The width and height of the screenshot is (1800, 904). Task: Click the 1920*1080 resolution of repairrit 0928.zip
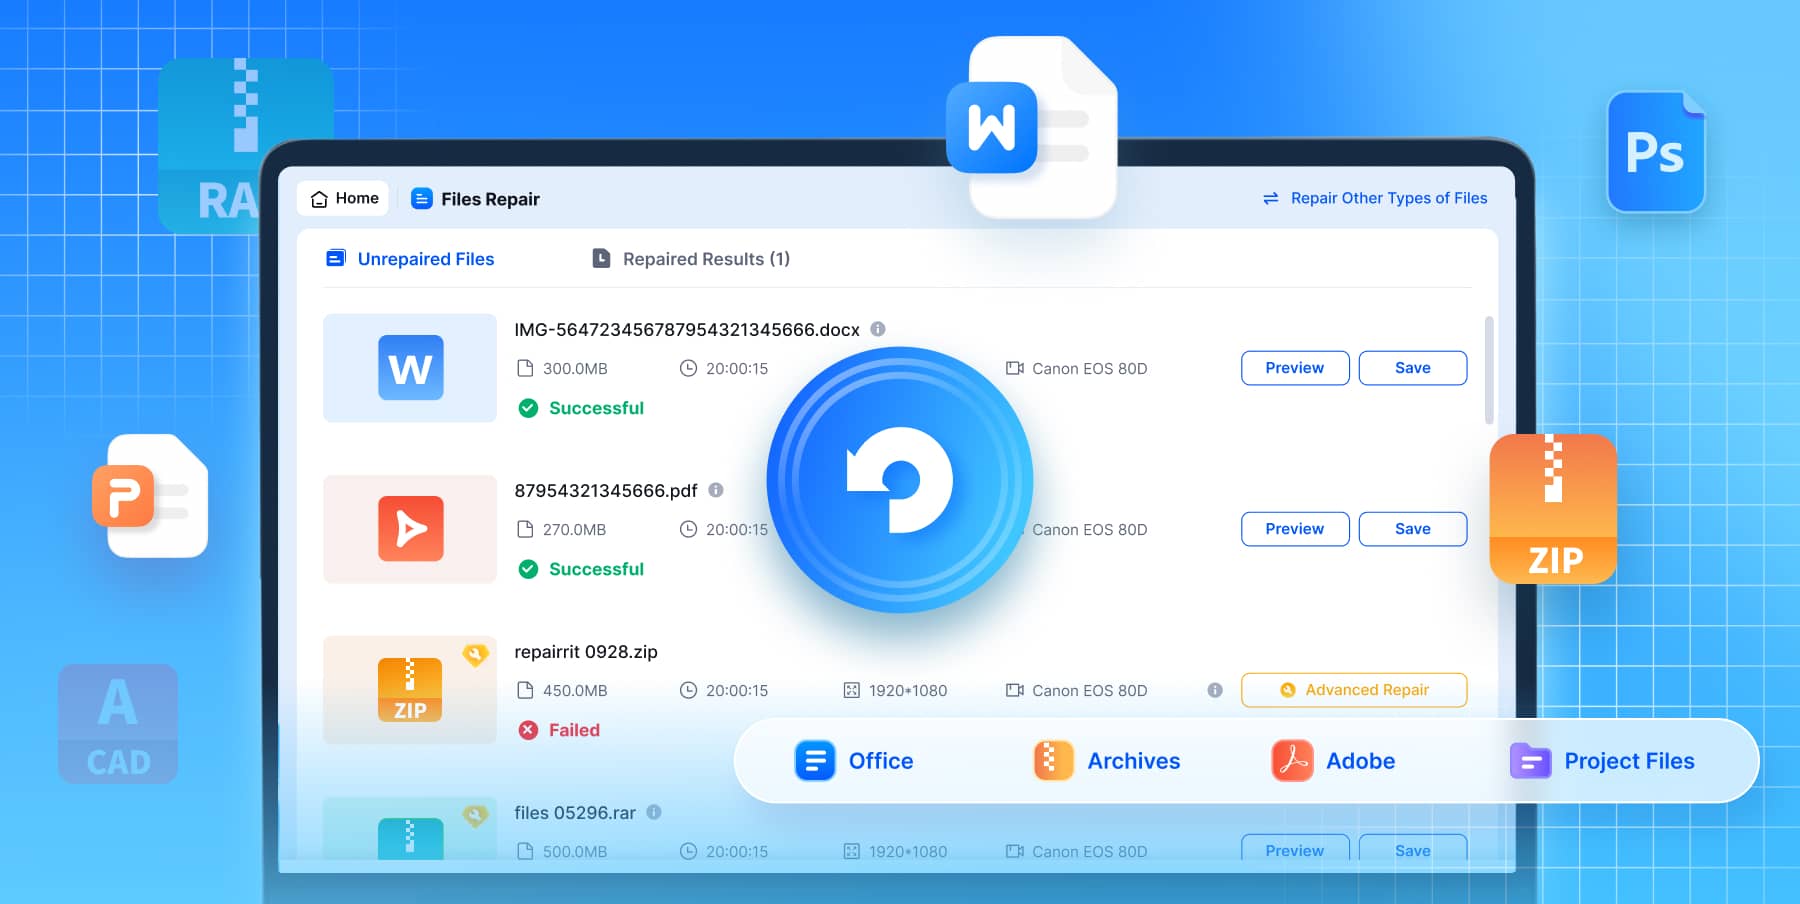[895, 690]
